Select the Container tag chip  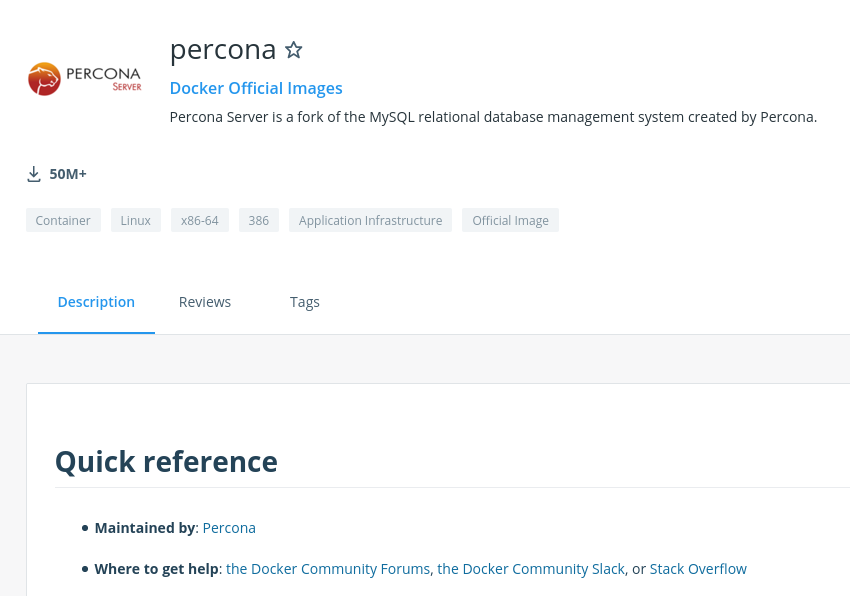click(x=63, y=220)
